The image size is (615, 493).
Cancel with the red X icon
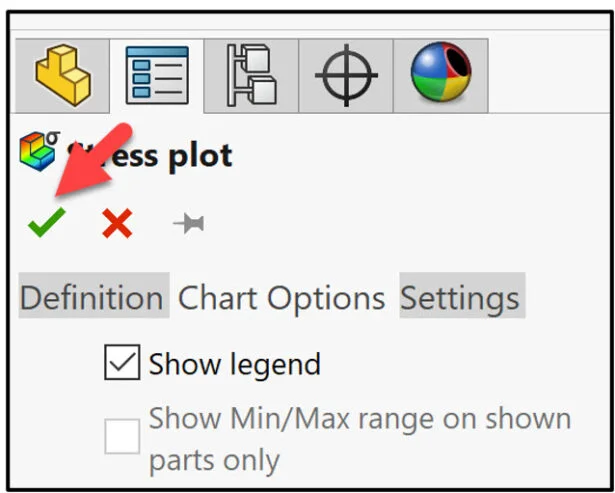pos(117,224)
